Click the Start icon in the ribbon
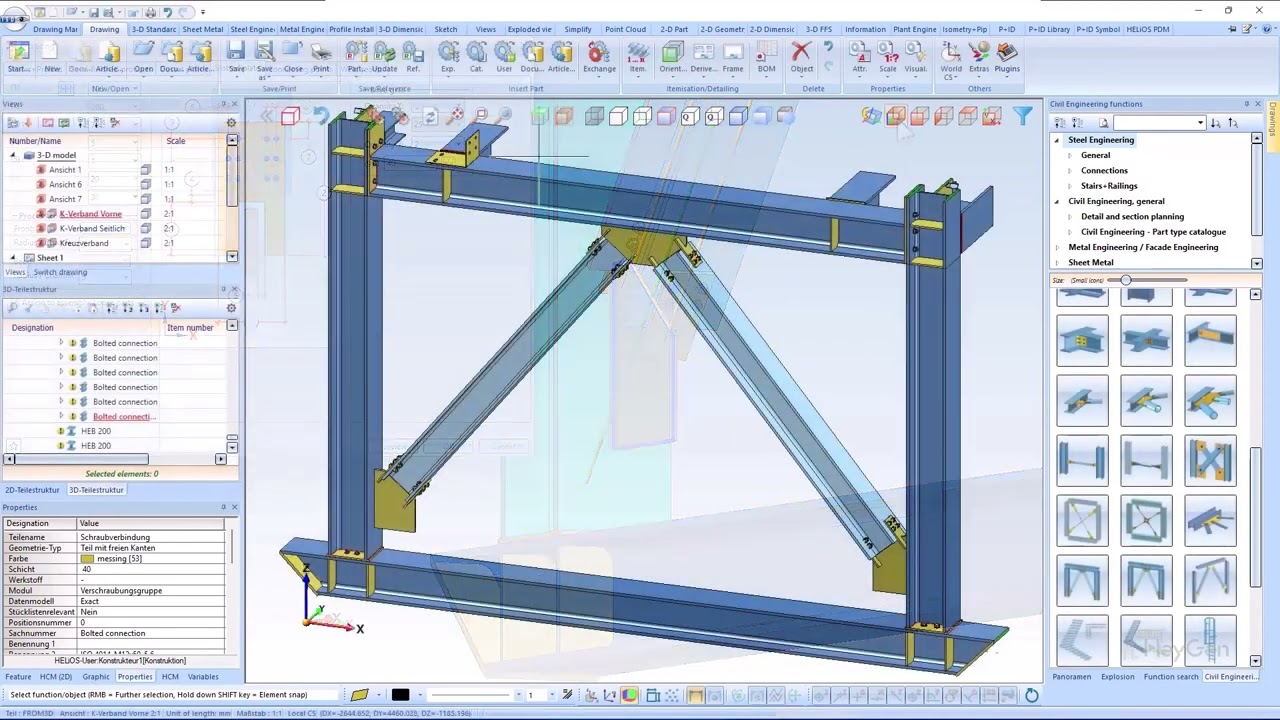 [18, 56]
